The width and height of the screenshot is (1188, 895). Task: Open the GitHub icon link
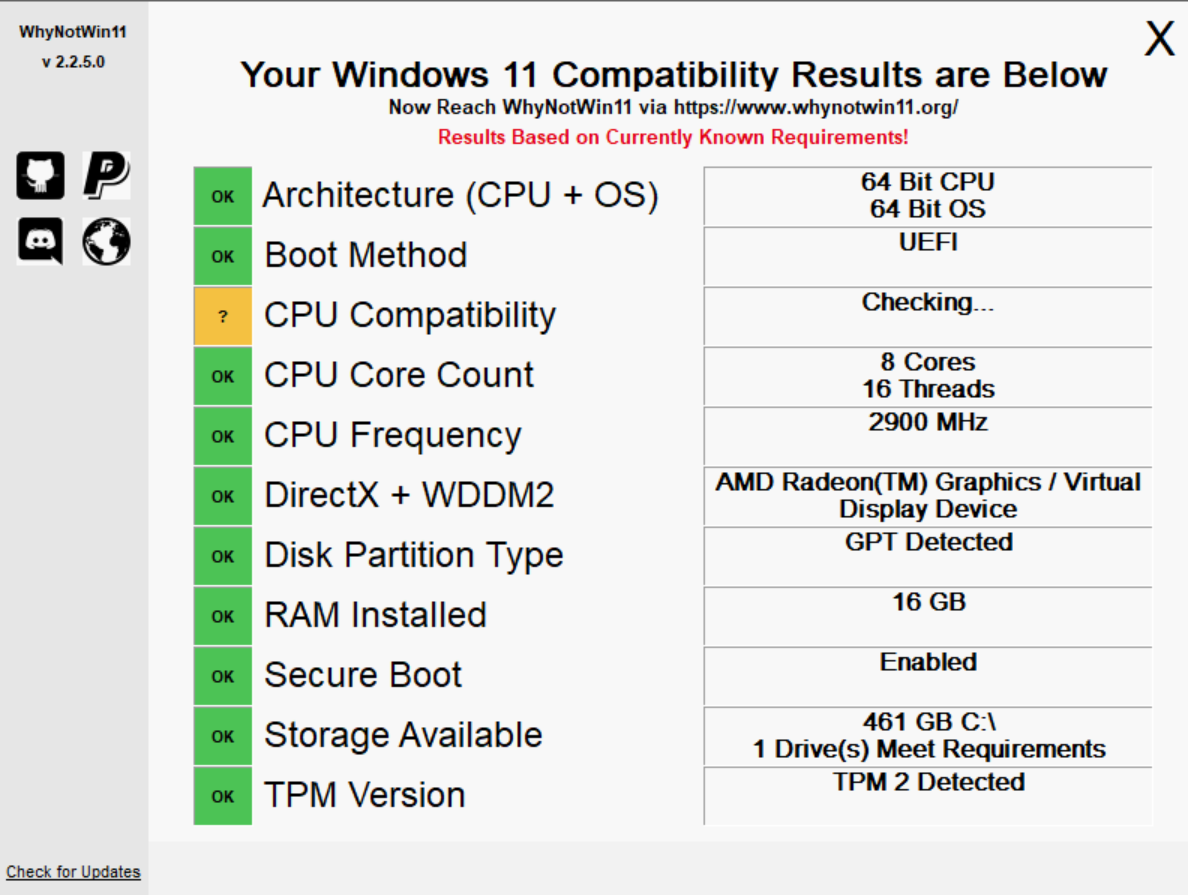(x=40, y=176)
